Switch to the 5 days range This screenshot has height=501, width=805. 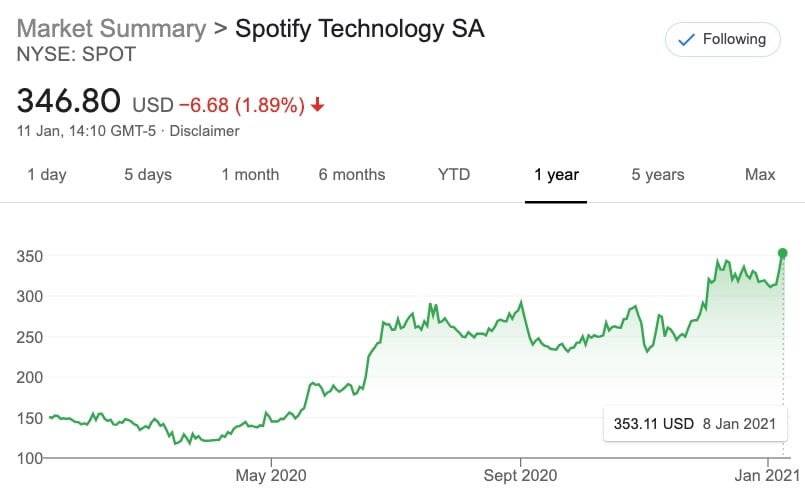tap(148, 175)
